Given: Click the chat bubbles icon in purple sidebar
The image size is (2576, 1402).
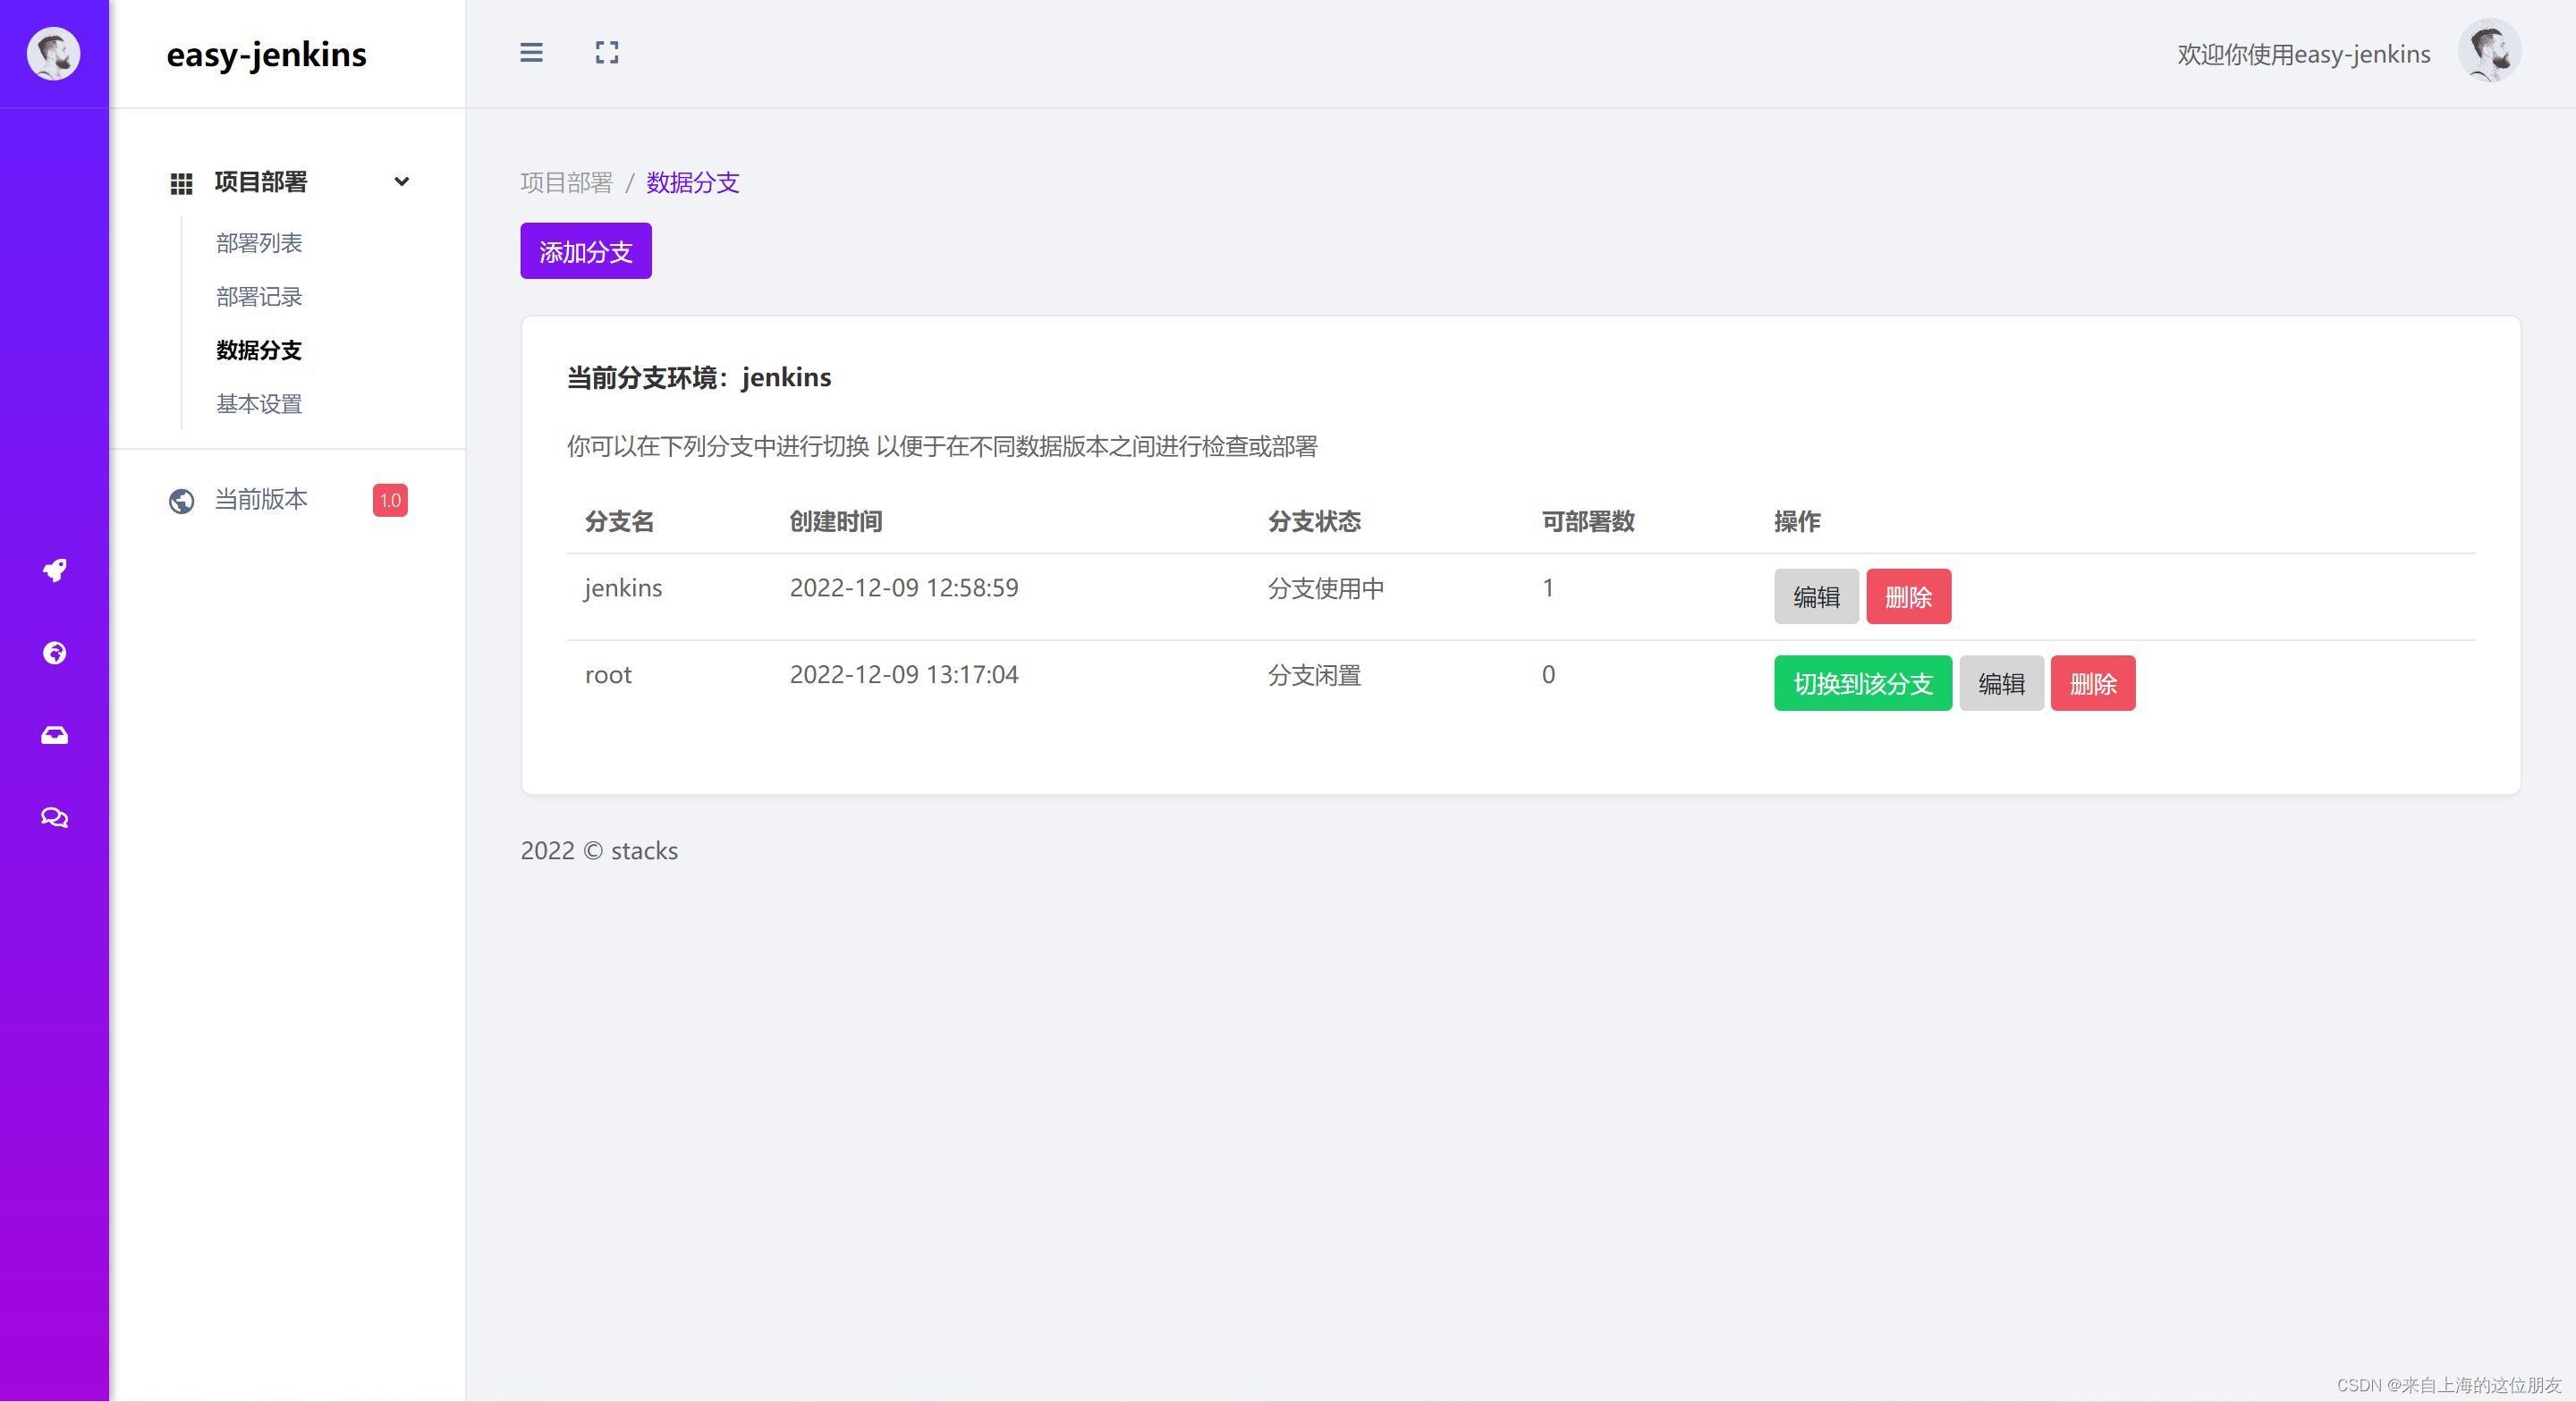Looking at the screenshot, I should pos(54,817).
